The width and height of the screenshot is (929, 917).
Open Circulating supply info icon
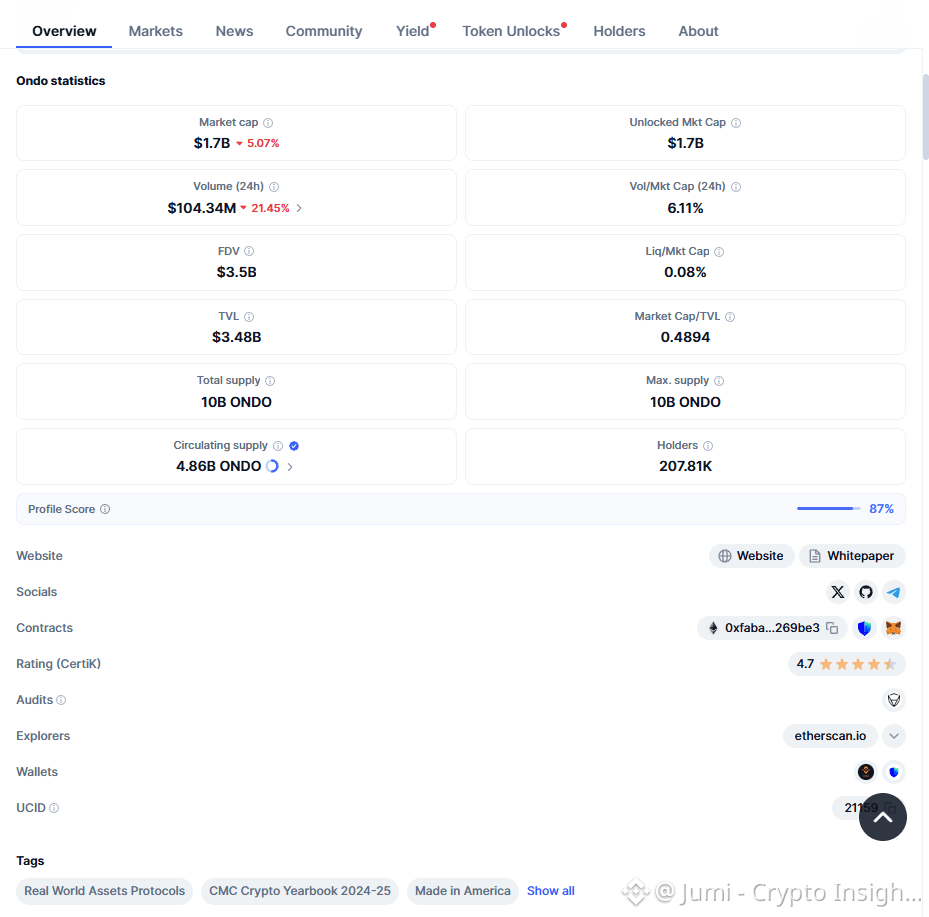[x=278, y=445]
